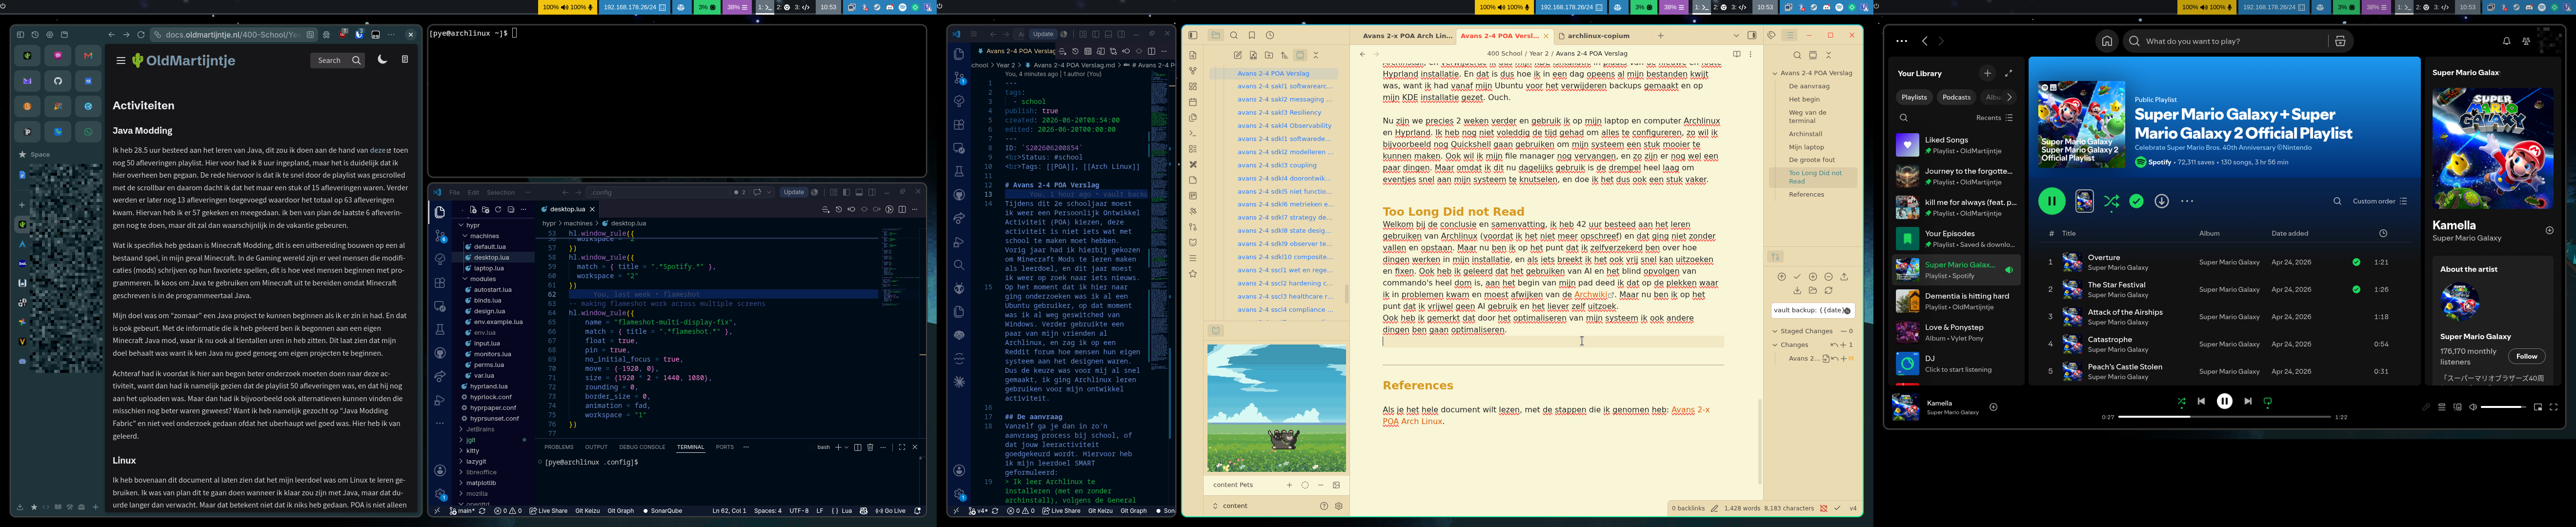
Task: Pause playback in the Spotify bottom player
Action: (2224, 401)
